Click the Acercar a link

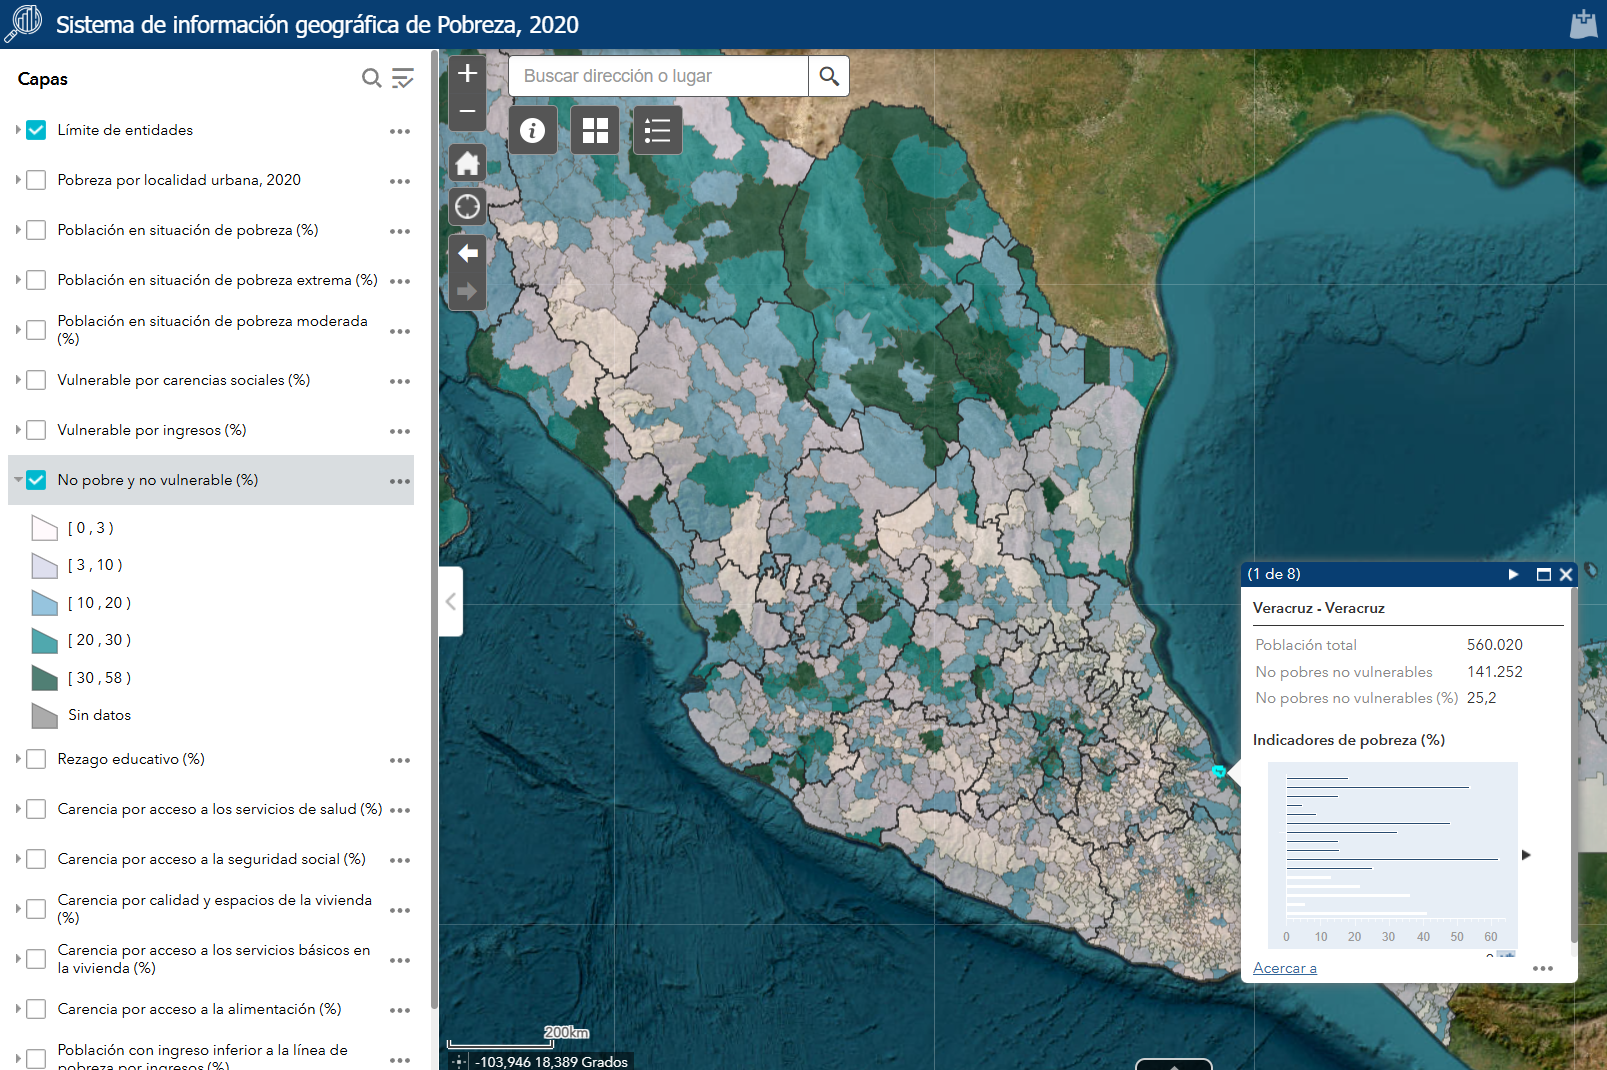(1285, 968)
